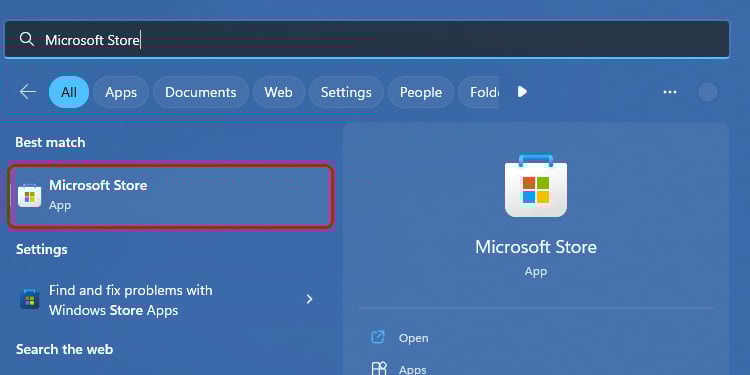Image resolution: width=750 pixels, height=375 pixels.
Task: Open the Microsoft Store best match result
Action: point(171,196)
